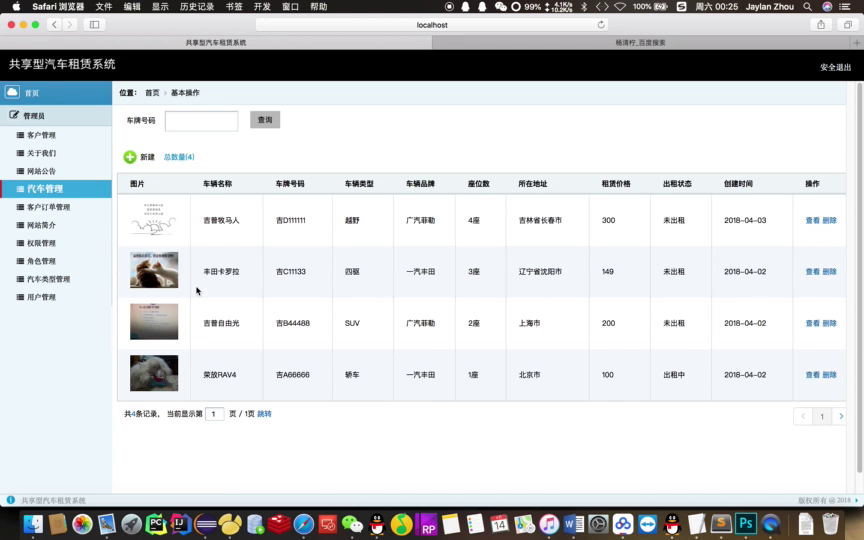Click the 车牌号码 search input field

point(202,121)
